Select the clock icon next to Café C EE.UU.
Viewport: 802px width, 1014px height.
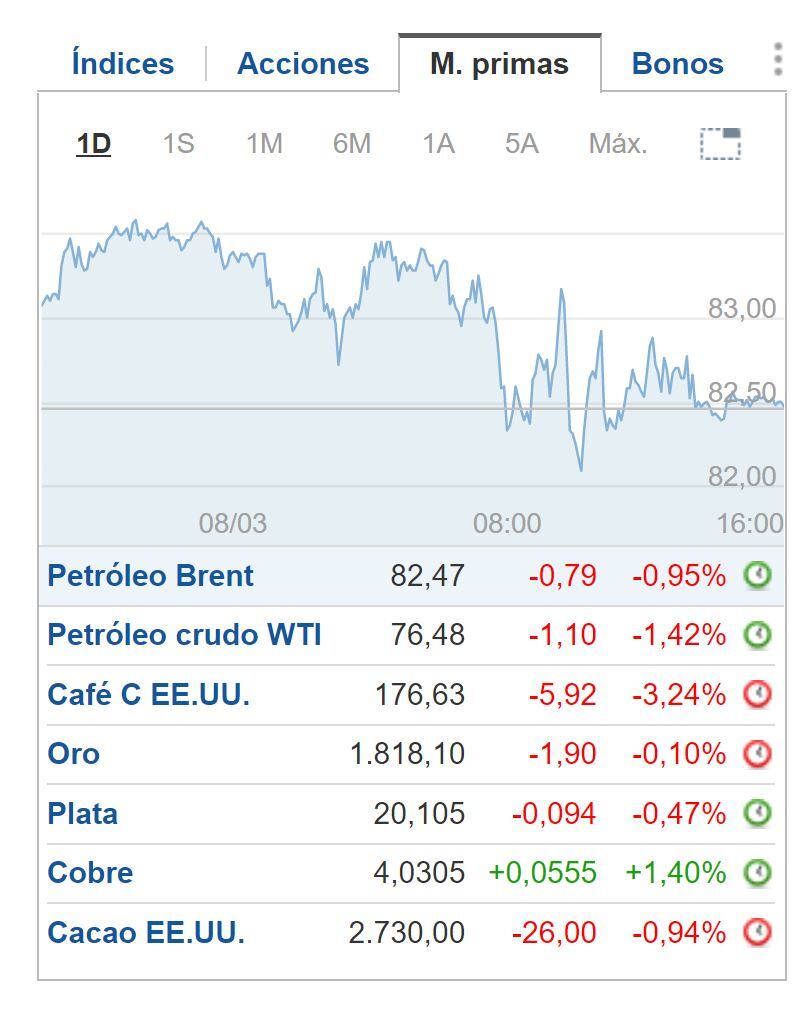pyautogui.click(x=758, y=694)
